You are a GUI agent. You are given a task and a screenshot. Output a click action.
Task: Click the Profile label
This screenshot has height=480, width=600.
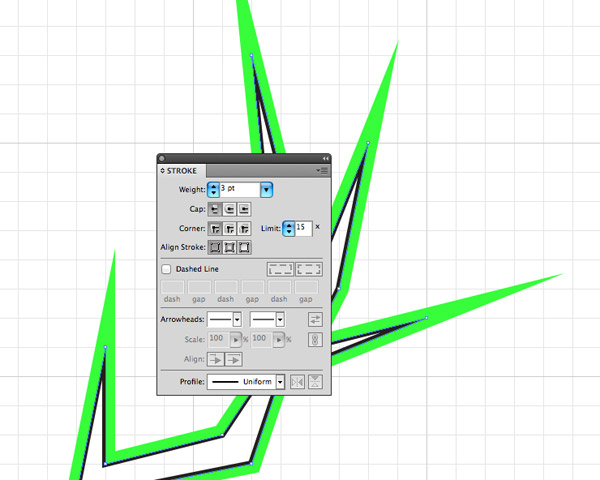tap(192, 382)
